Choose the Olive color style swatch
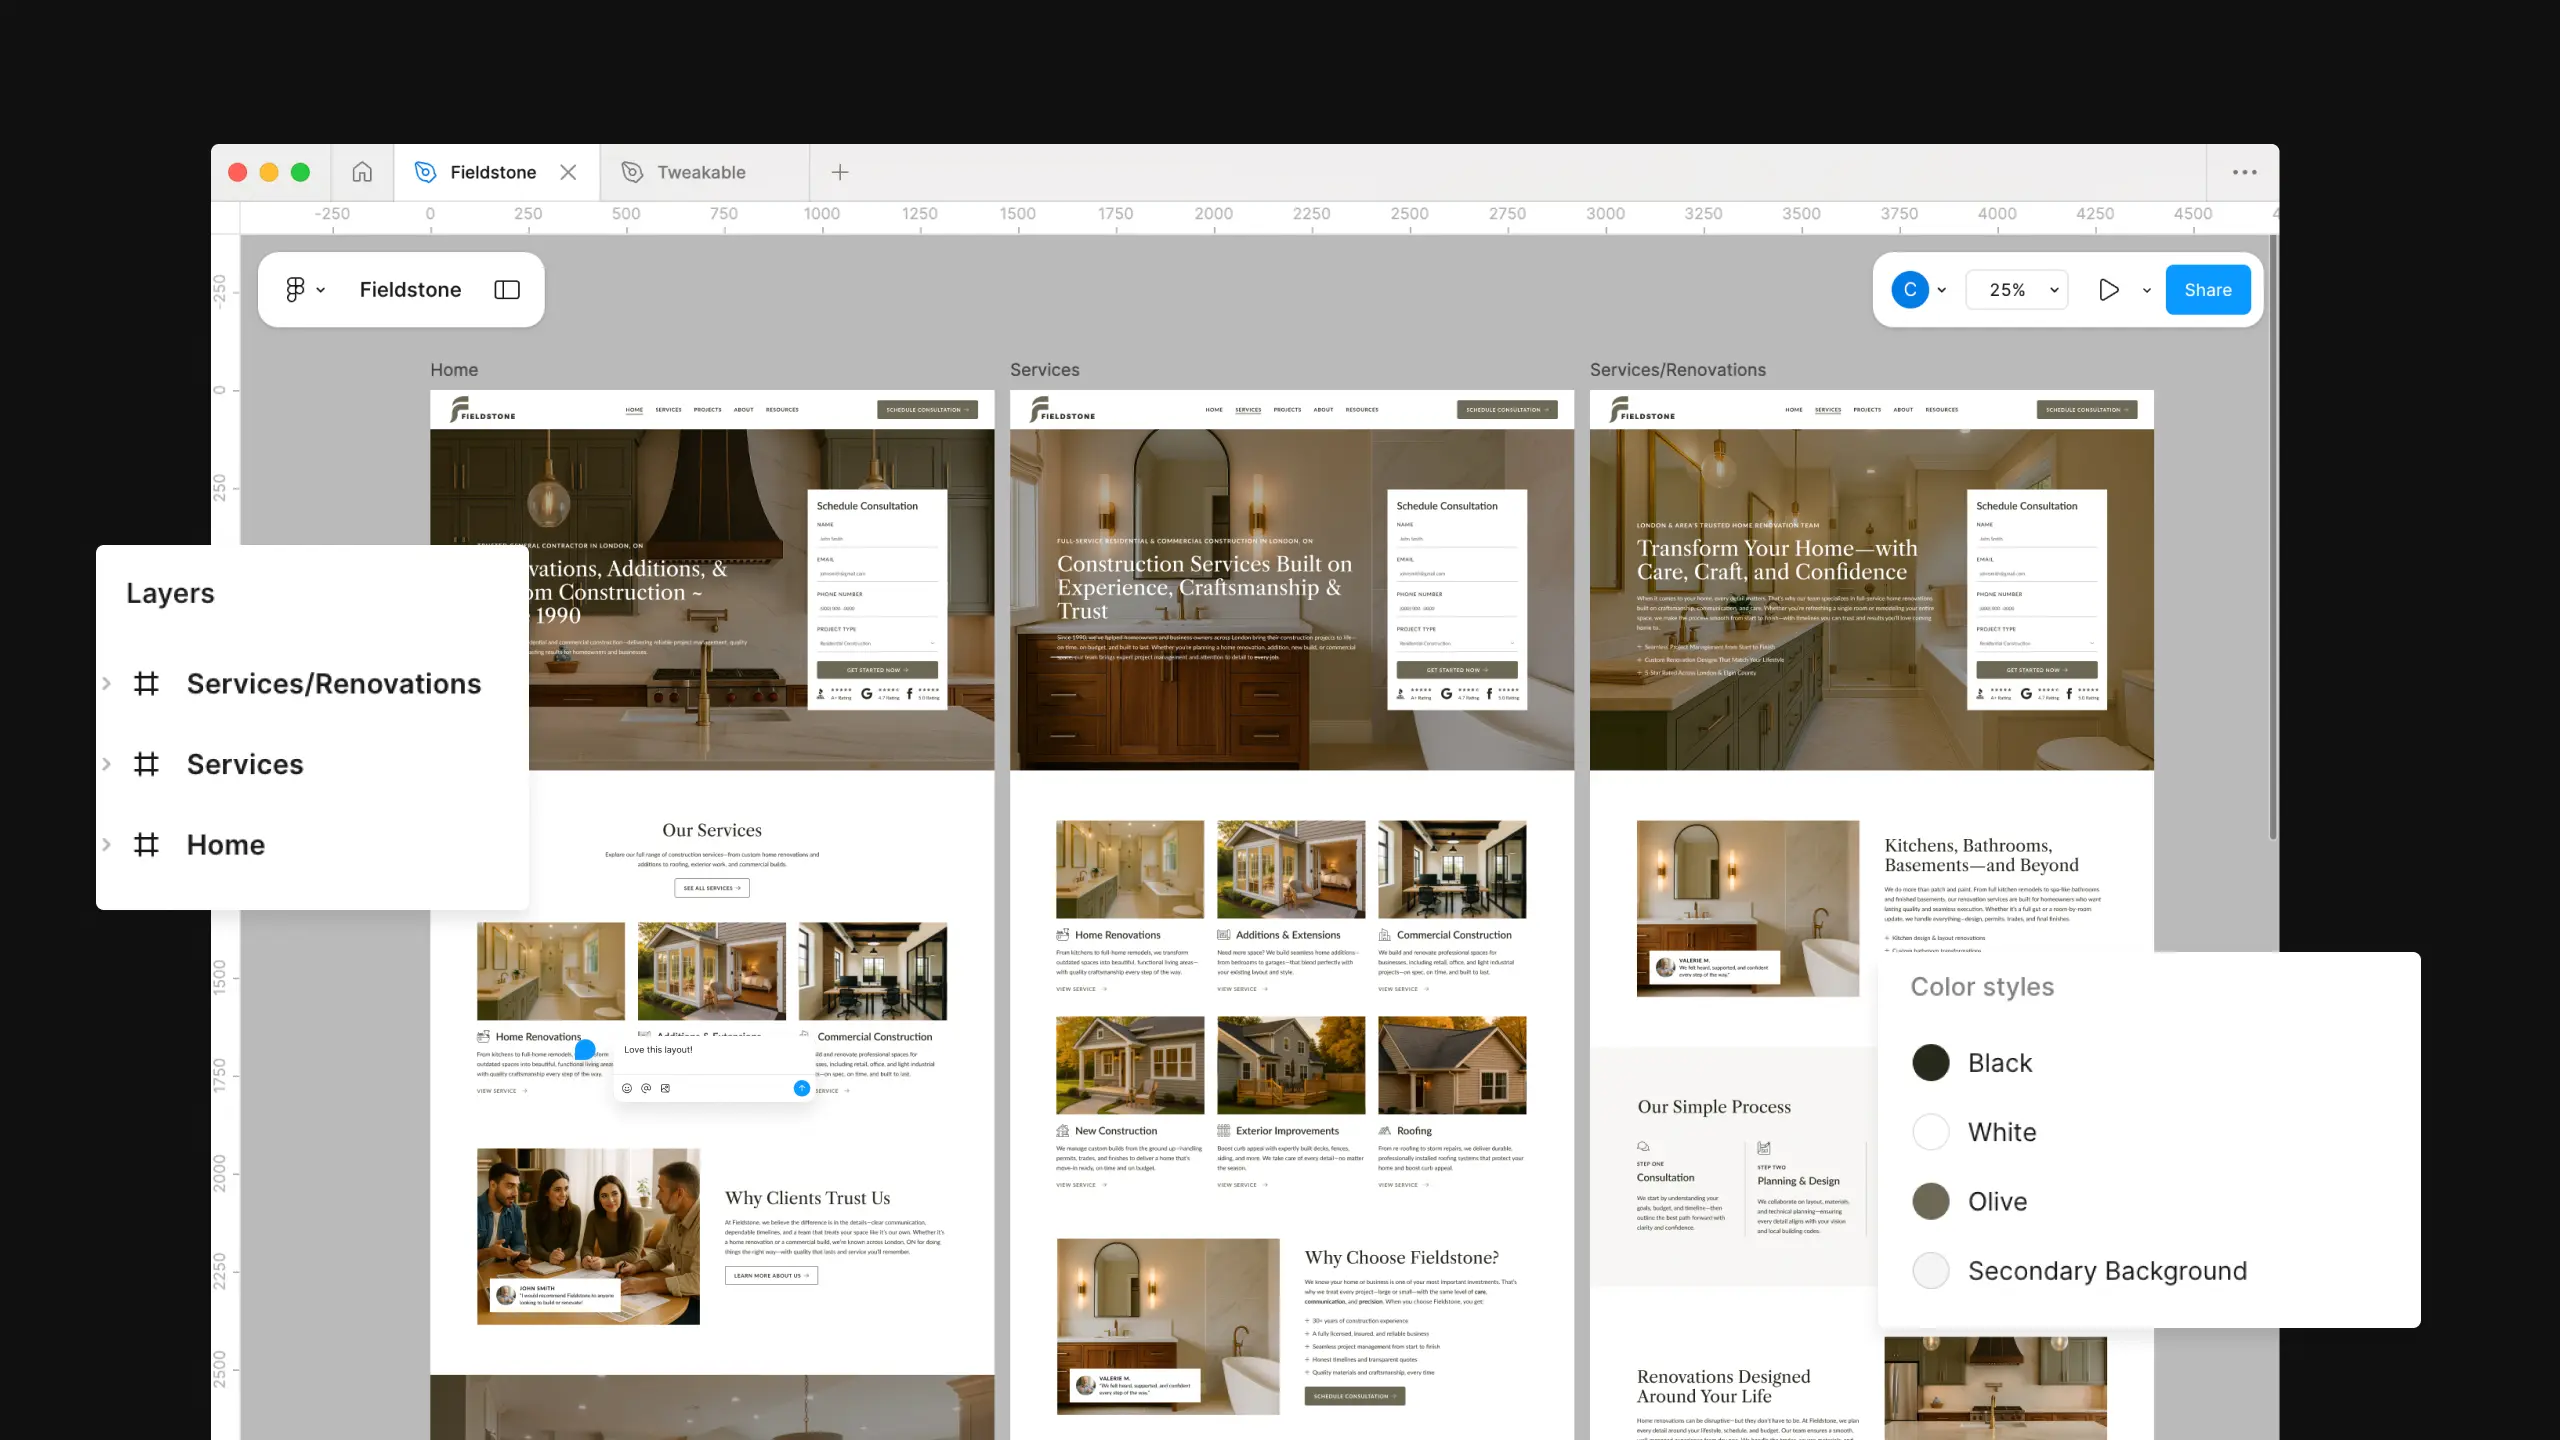The height and width of the screenshot is (1440, 2560). pos(1931,1201)
